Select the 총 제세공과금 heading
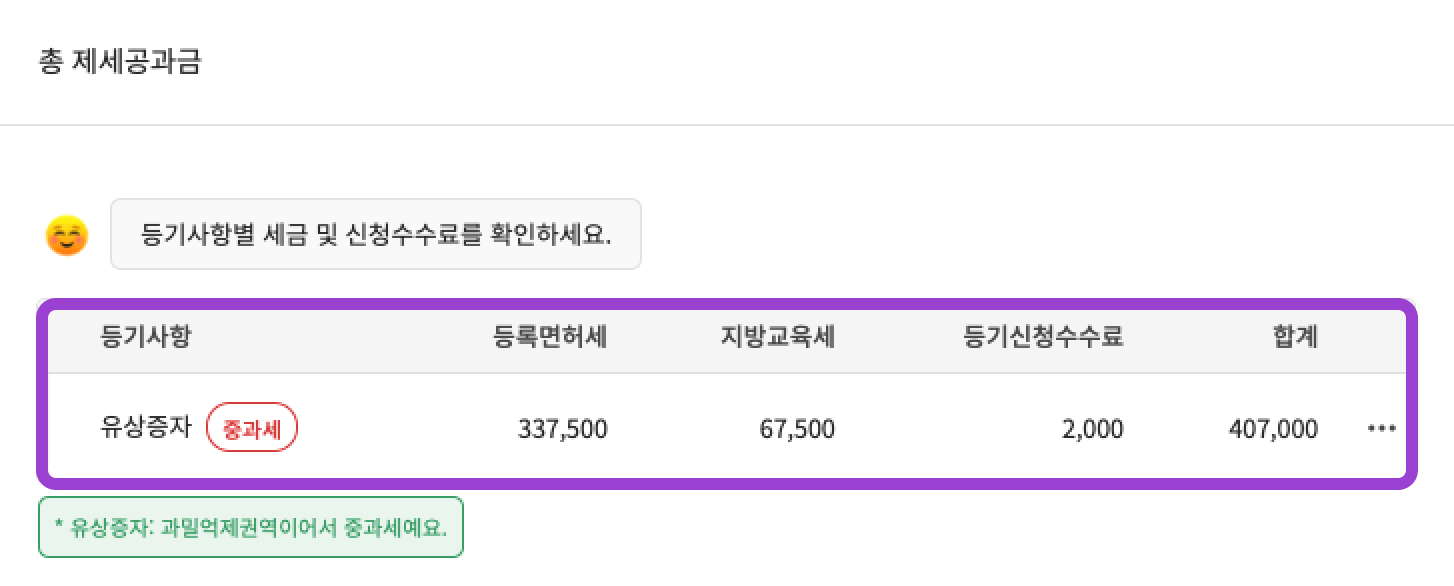The height and width of the screenshot is (586, 1454). [119, 62]
